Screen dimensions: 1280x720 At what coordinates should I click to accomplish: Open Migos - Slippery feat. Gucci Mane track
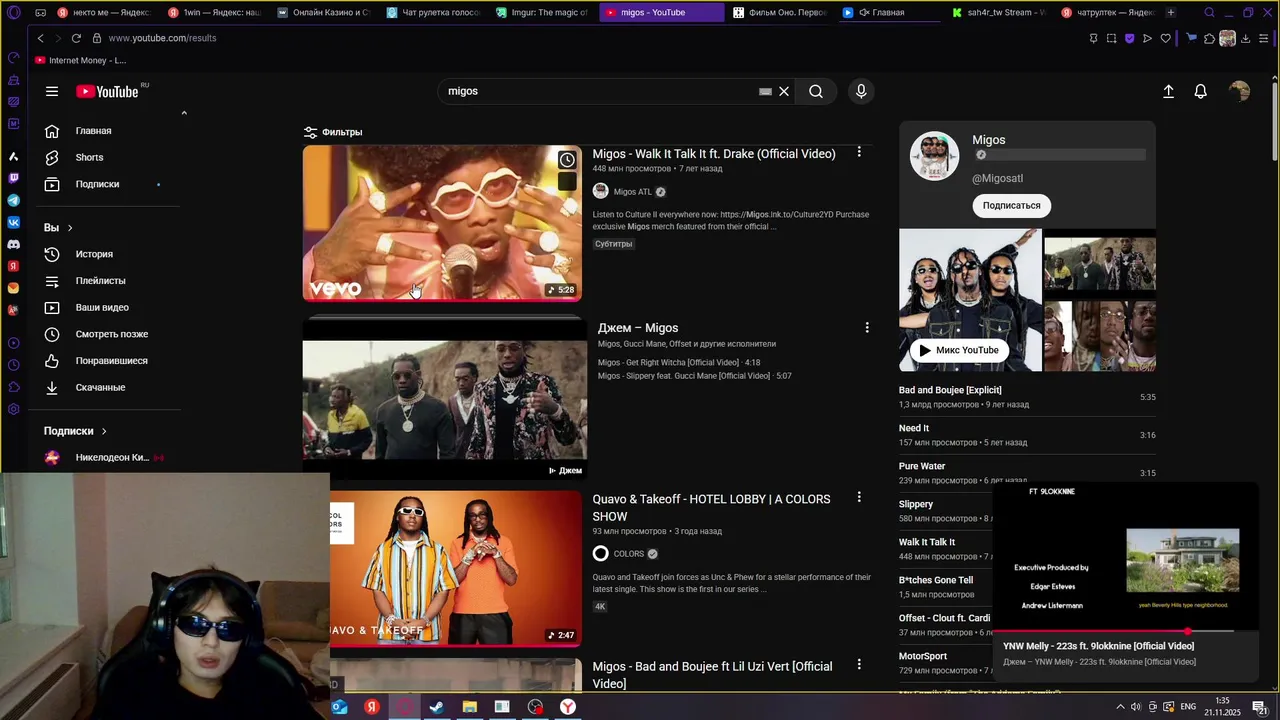tap(695, 376)
